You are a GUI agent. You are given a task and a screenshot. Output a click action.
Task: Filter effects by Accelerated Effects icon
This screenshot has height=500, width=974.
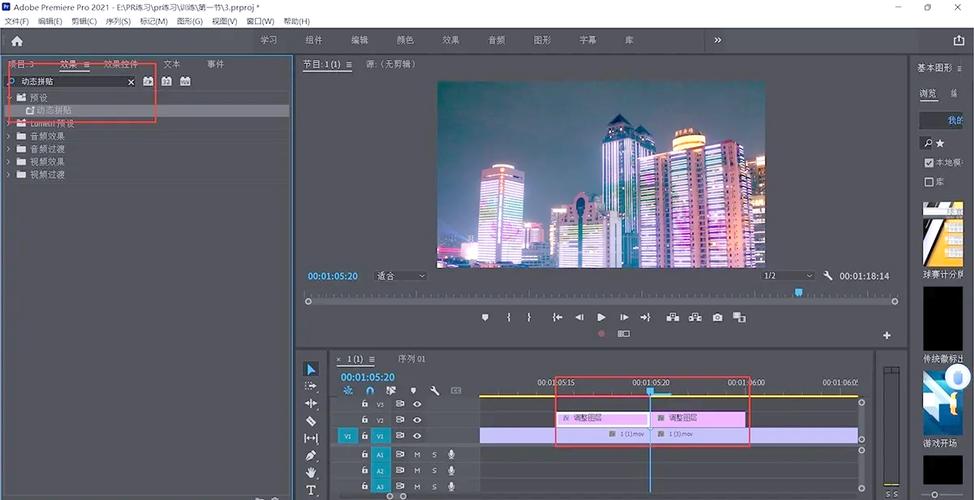click(x=148, y=81)
